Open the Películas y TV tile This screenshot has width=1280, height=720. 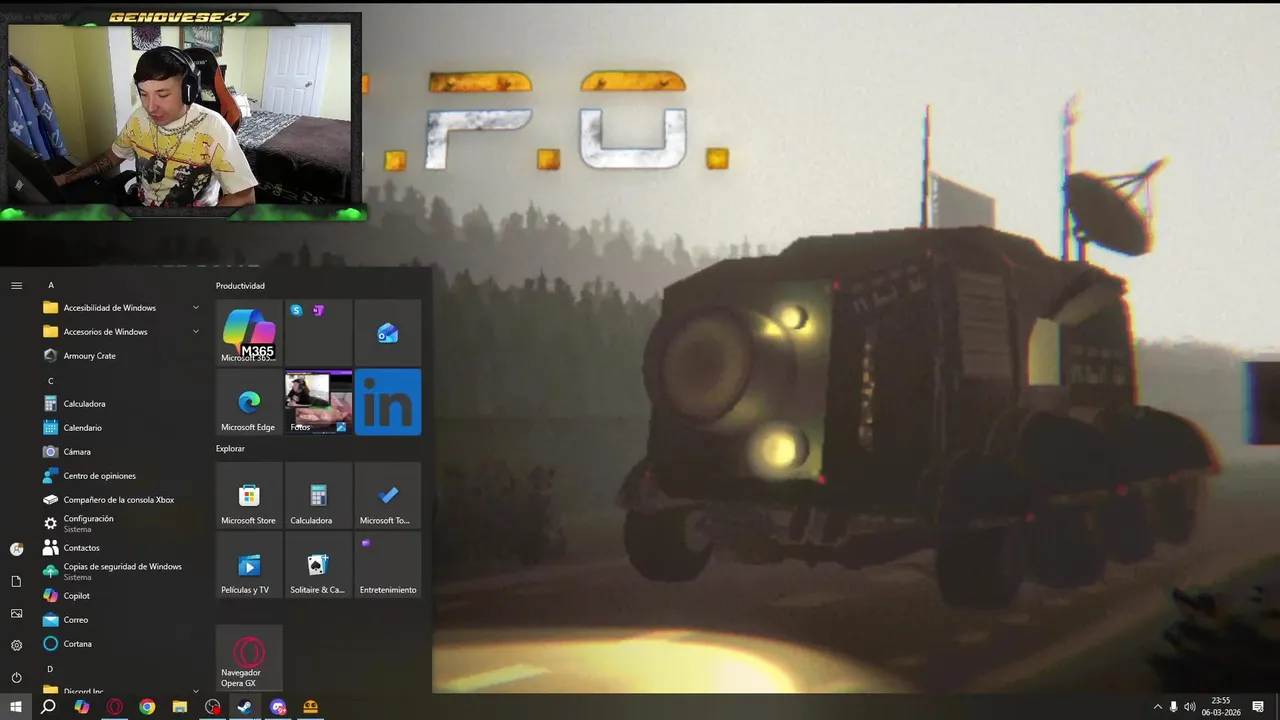249,564
